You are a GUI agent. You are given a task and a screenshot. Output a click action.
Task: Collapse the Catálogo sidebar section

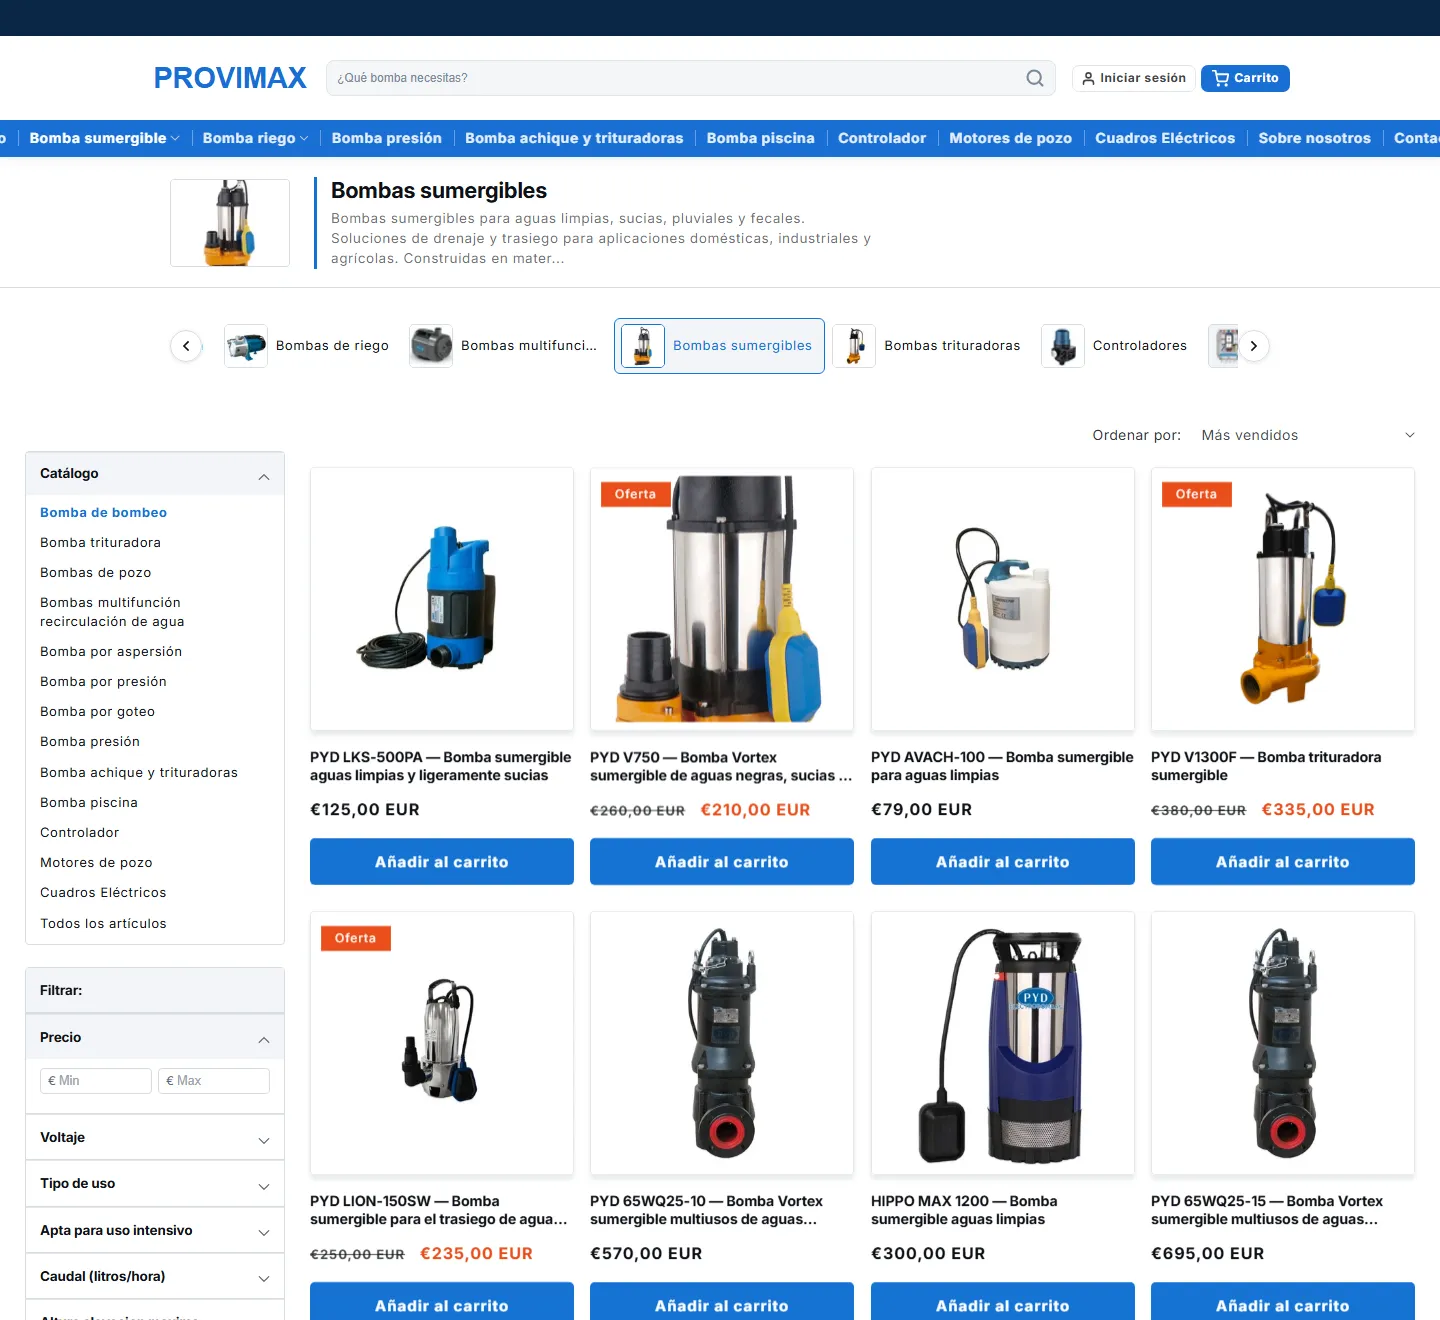pos(155,474)
